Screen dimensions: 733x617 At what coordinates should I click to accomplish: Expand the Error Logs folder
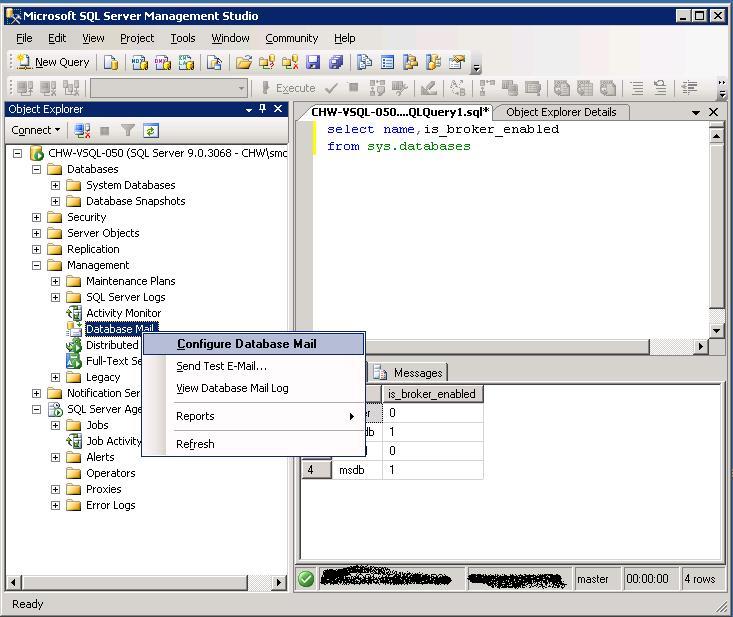pos(56,505)
